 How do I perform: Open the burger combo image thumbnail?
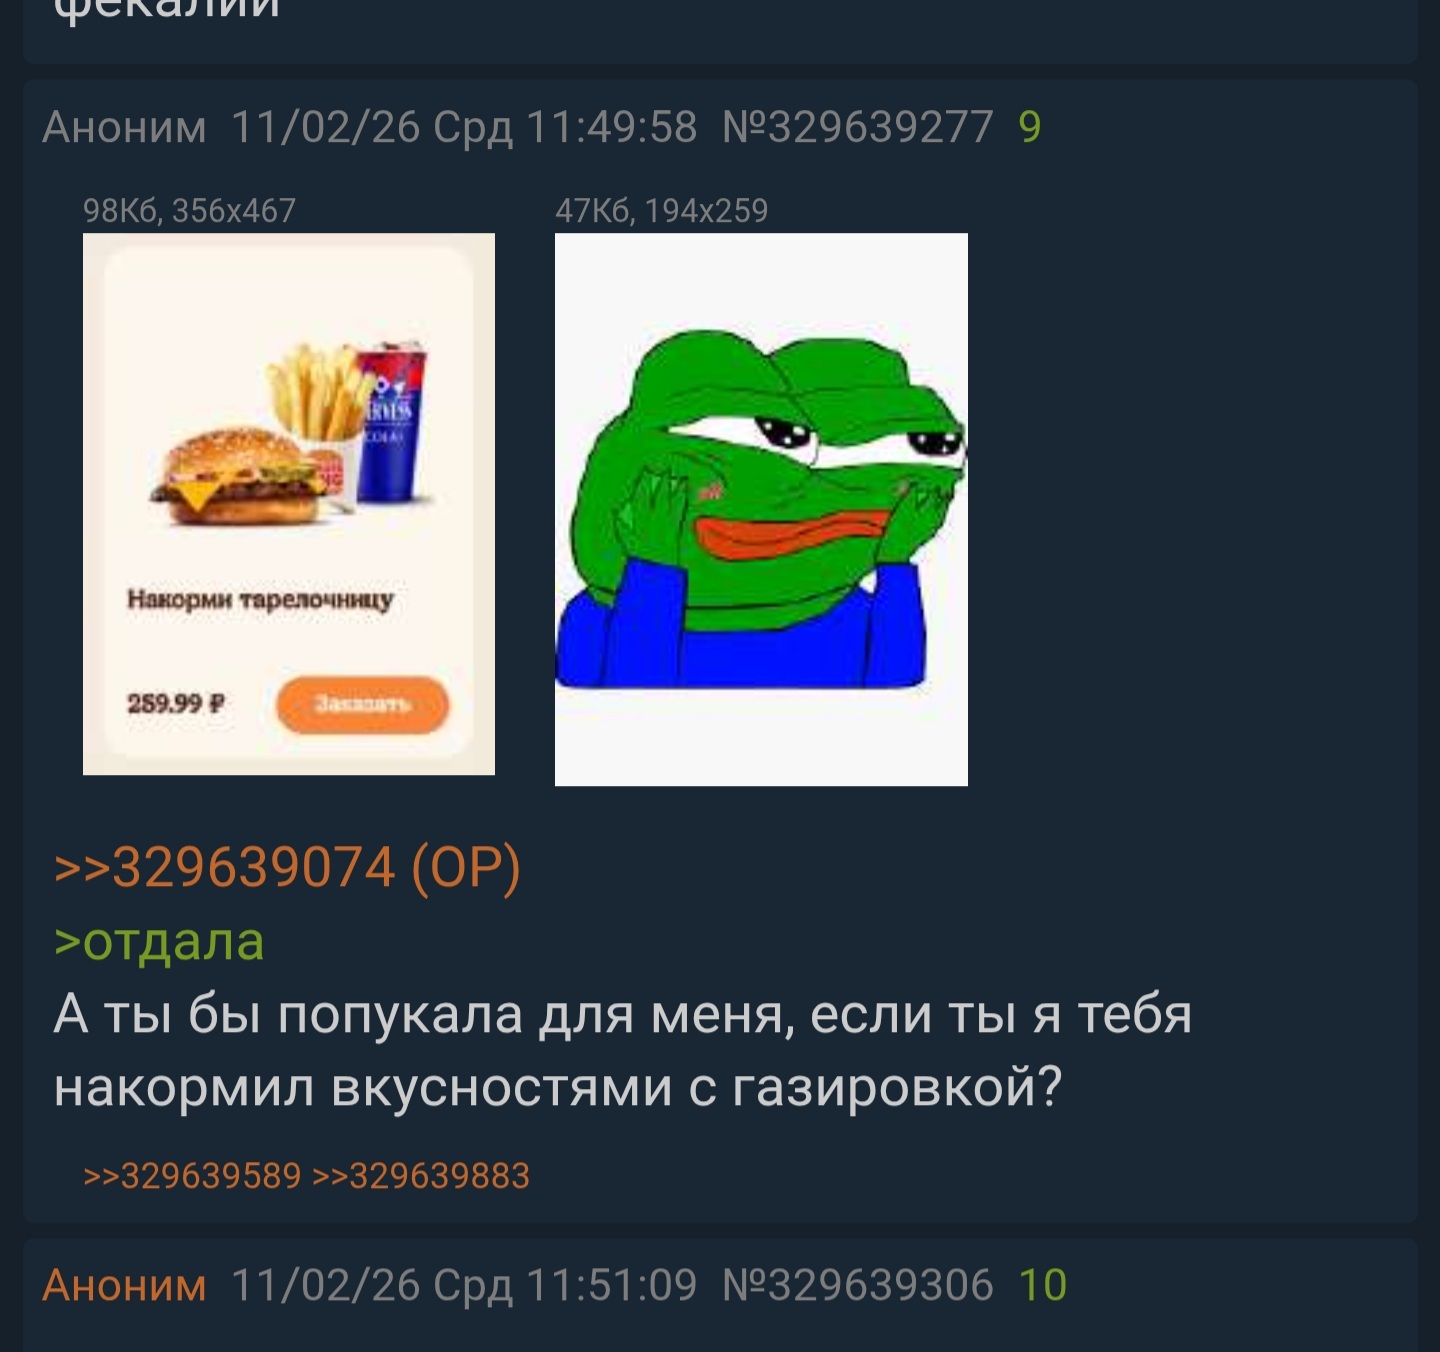click(x=289, y=504)
